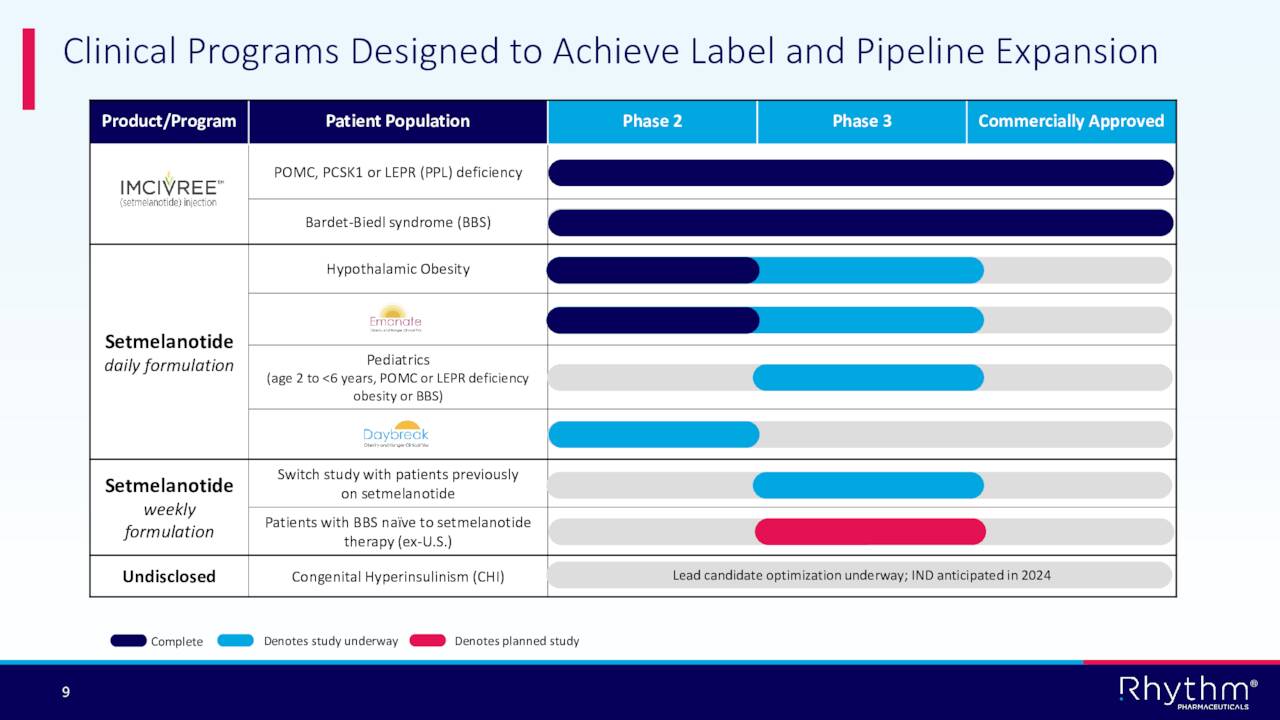Click the Phase 2 column header
The image size is (1280, 720).
tap(652, 121)
